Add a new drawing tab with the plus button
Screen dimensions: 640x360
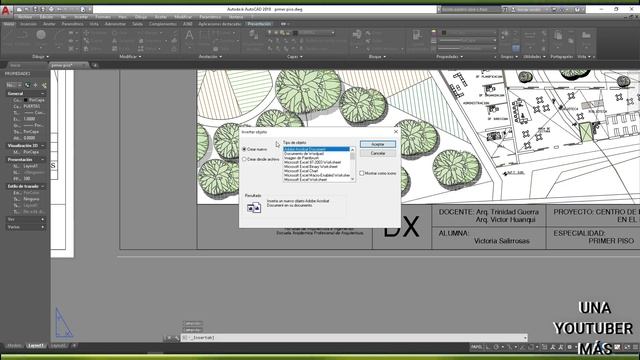tap(95, 65)
